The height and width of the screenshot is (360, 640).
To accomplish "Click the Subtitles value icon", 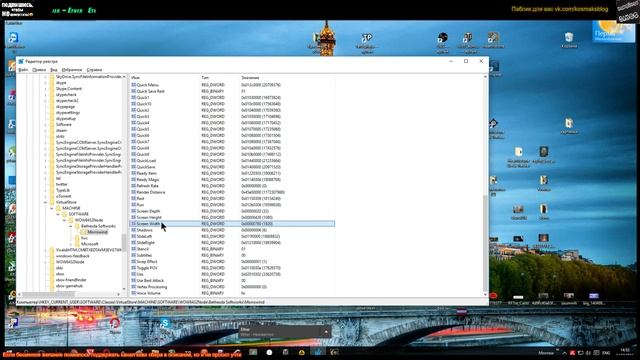I will tap(133, 255).
